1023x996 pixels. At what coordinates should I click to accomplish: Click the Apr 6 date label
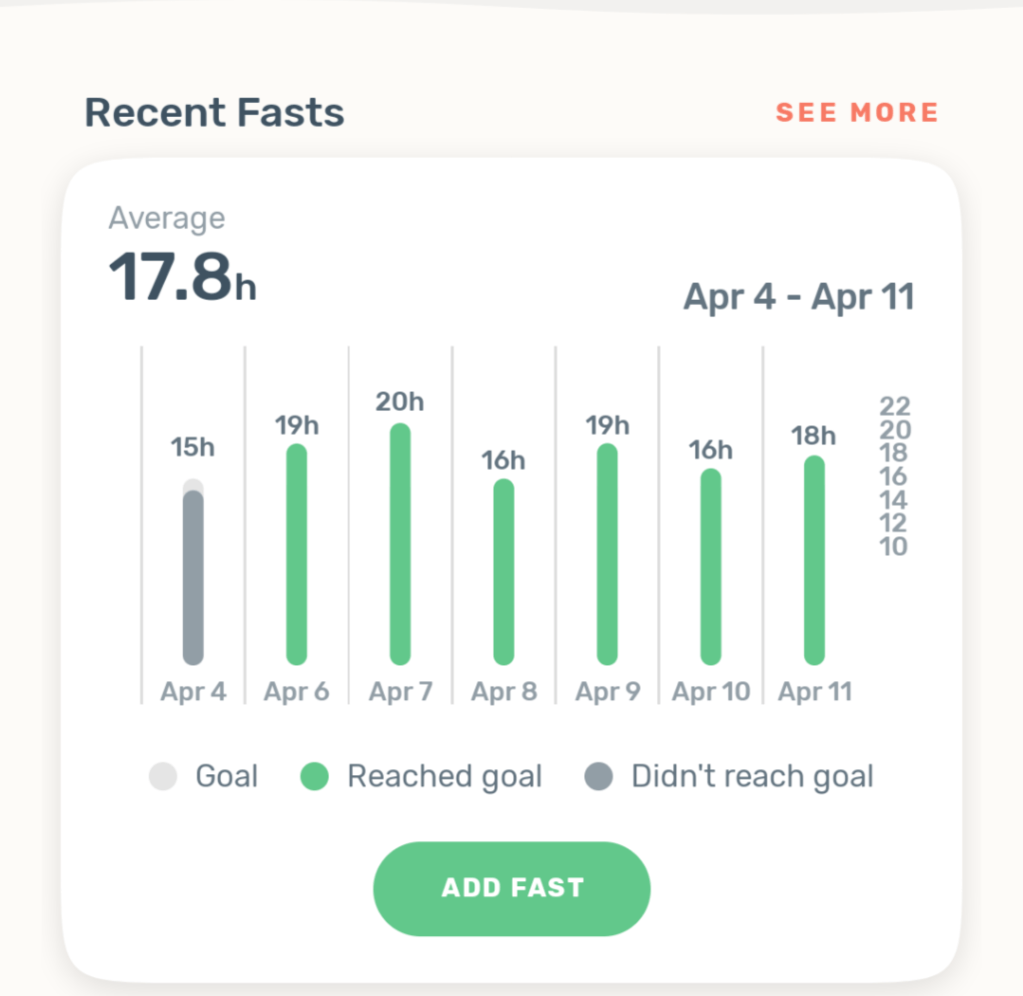pyautogui.click(x=296, y=691)
